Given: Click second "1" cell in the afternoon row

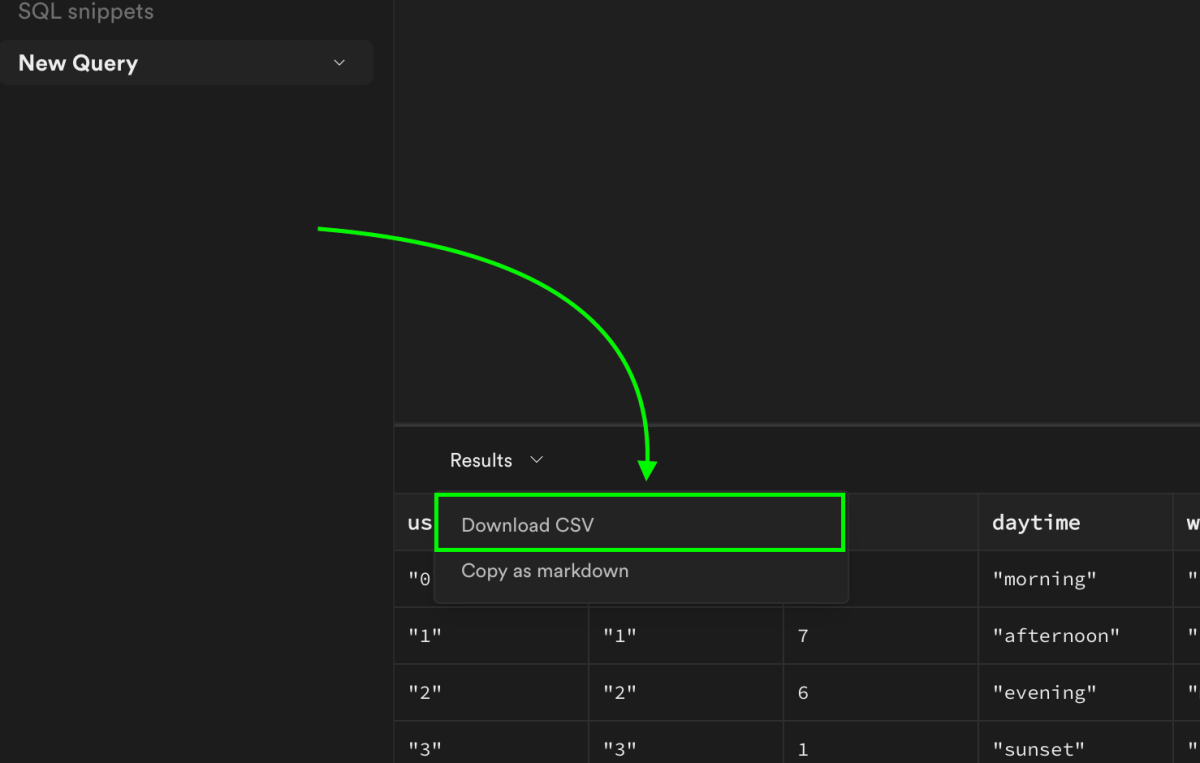Looking at the screenshot, I should click(686, 636).
